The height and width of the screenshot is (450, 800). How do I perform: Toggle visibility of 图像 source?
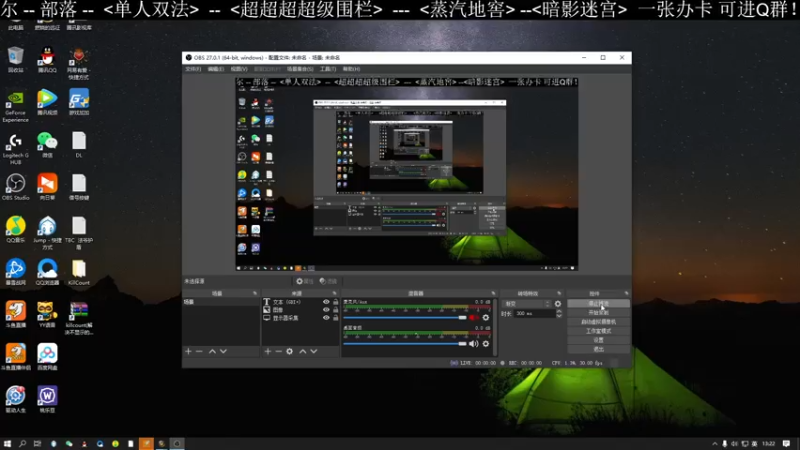[326, 310]
